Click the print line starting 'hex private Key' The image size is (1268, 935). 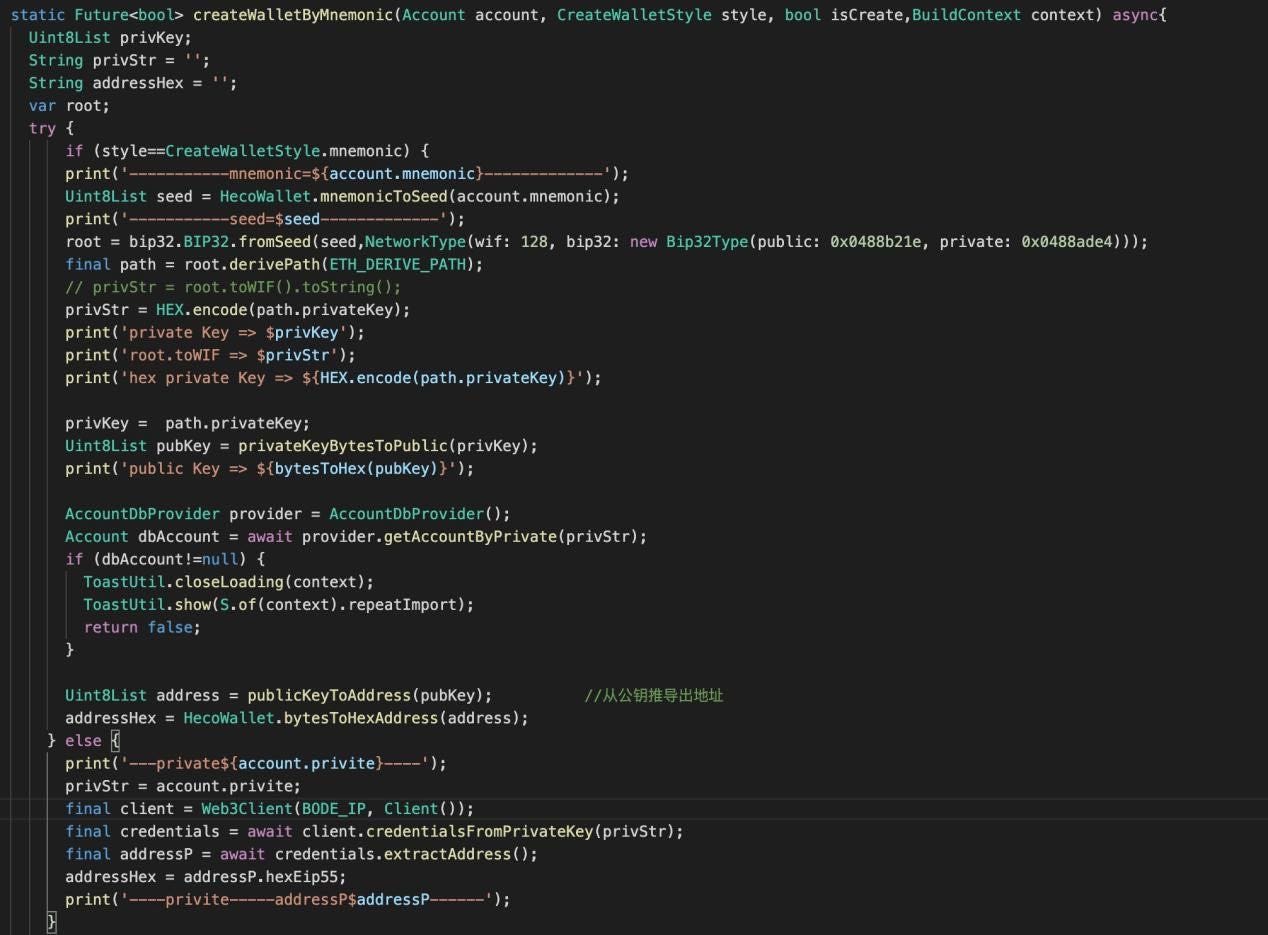(x=334, y=377)
